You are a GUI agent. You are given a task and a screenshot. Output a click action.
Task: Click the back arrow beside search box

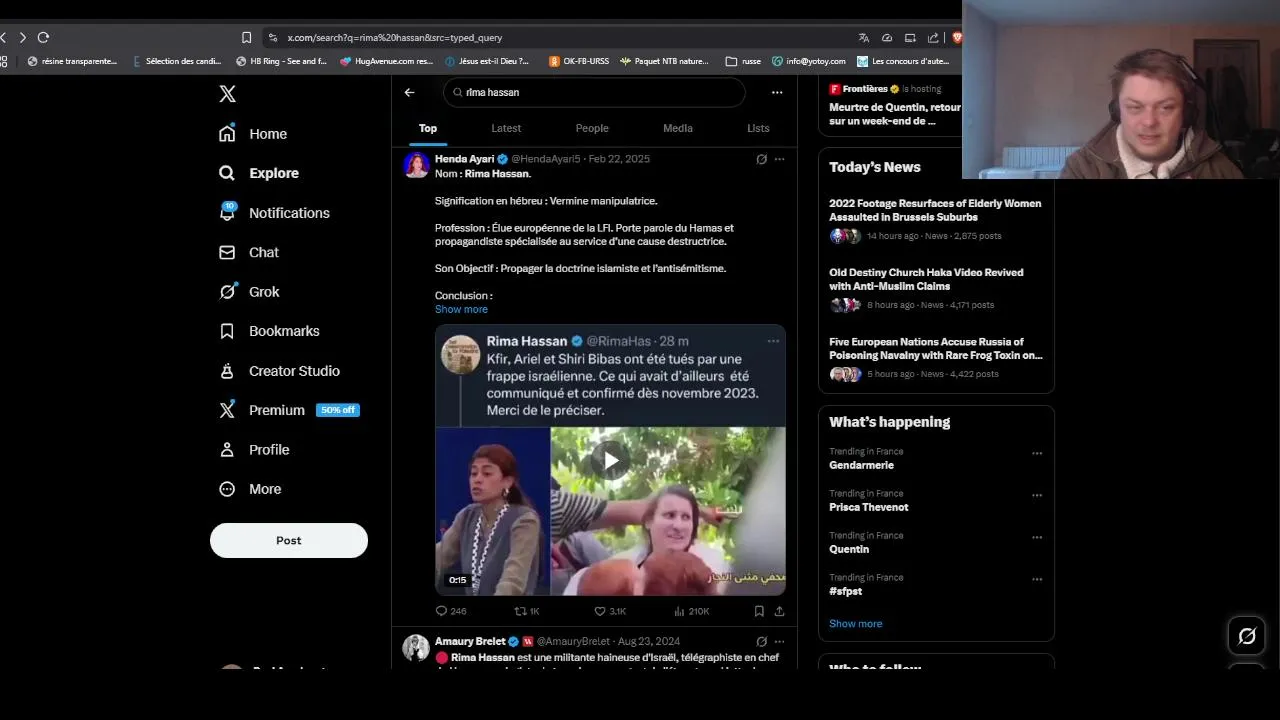pyautogui.click(x=409, y=92)
